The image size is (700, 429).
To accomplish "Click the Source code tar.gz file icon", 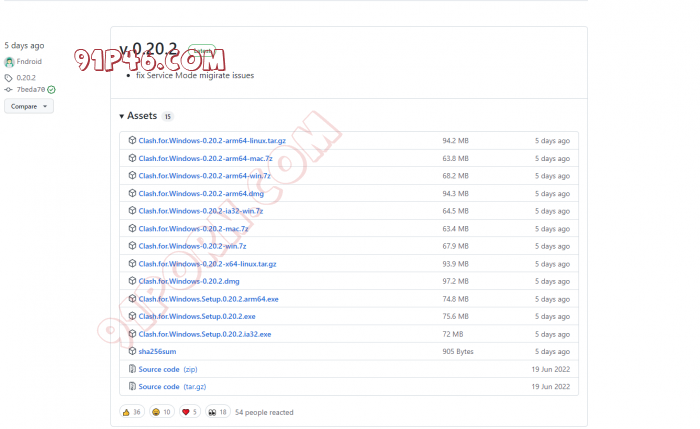I will coord(132,386).
